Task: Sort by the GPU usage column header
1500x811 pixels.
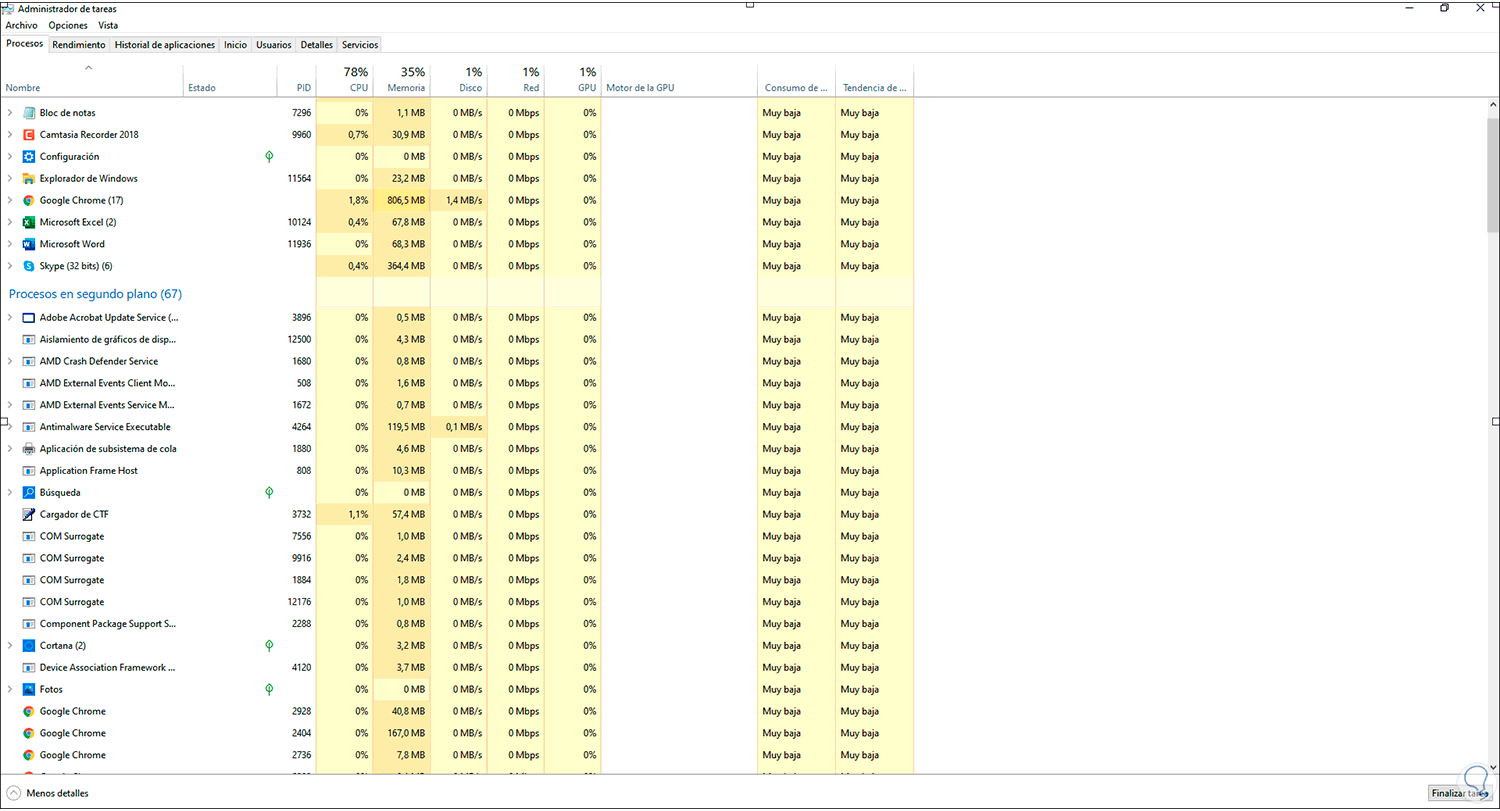Action: click(573, 80)
